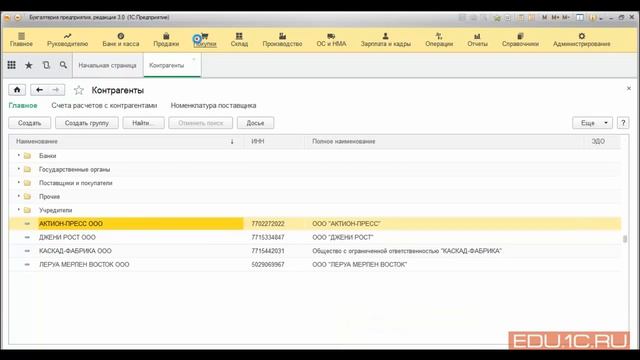Click the Полное наименование column header
Image resolution: width=640 pixels, height=360 pixels.
coord(444,141)
